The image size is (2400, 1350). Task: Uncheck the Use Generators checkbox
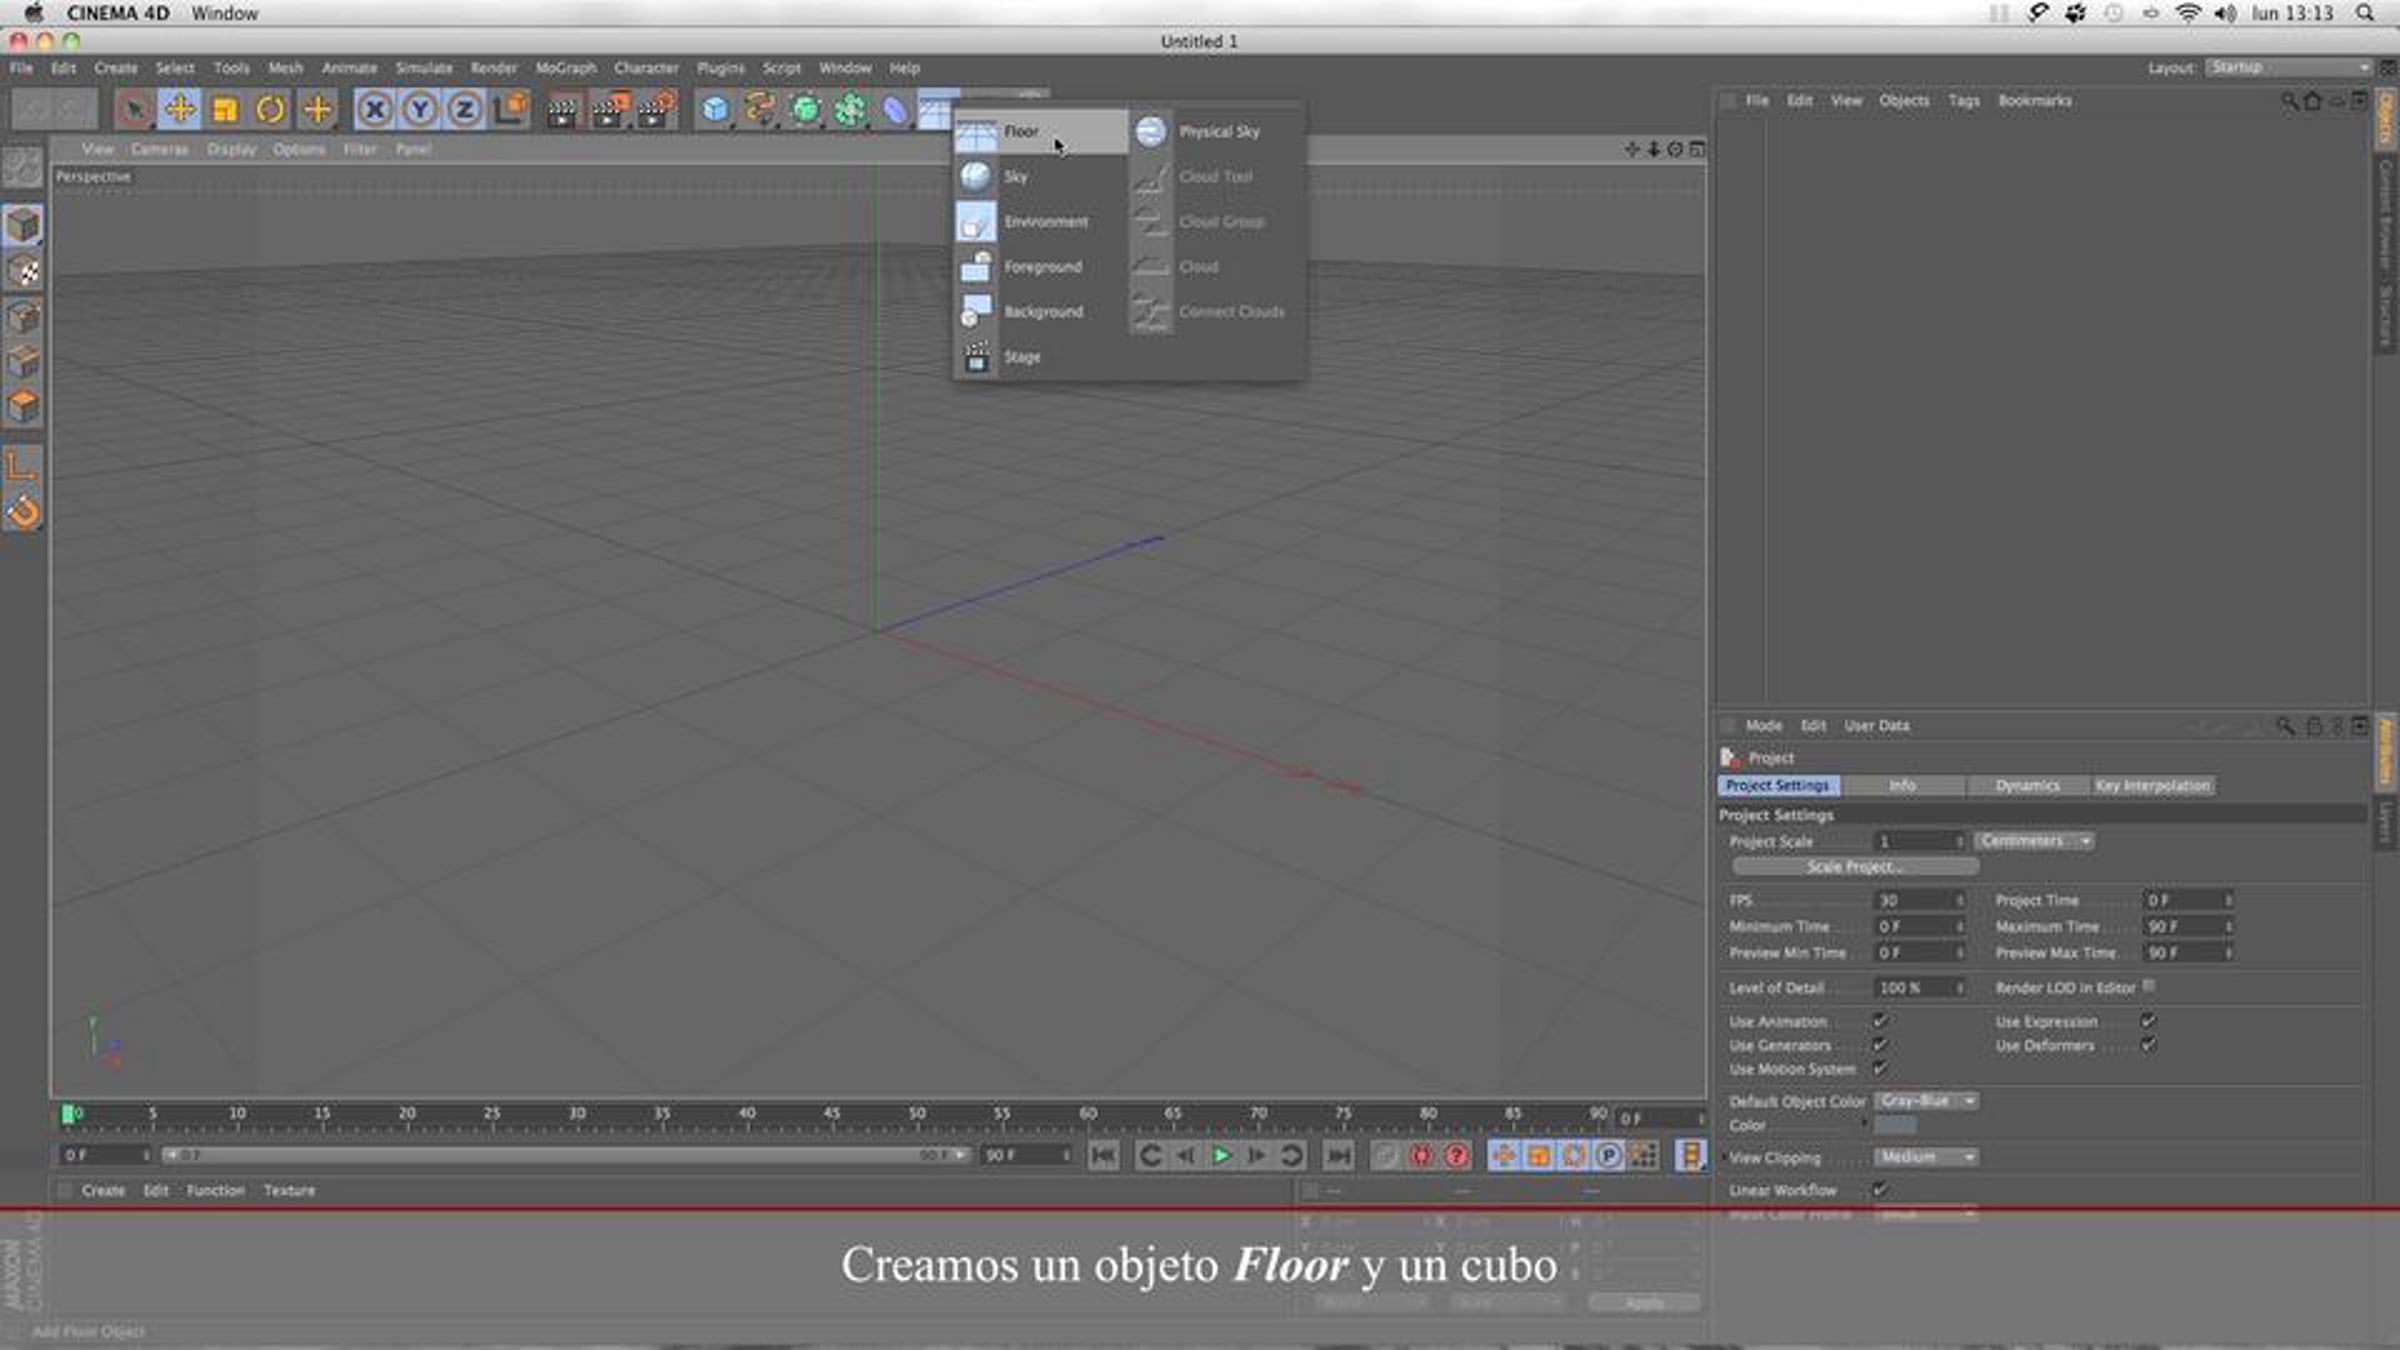click(1880, 1045)
